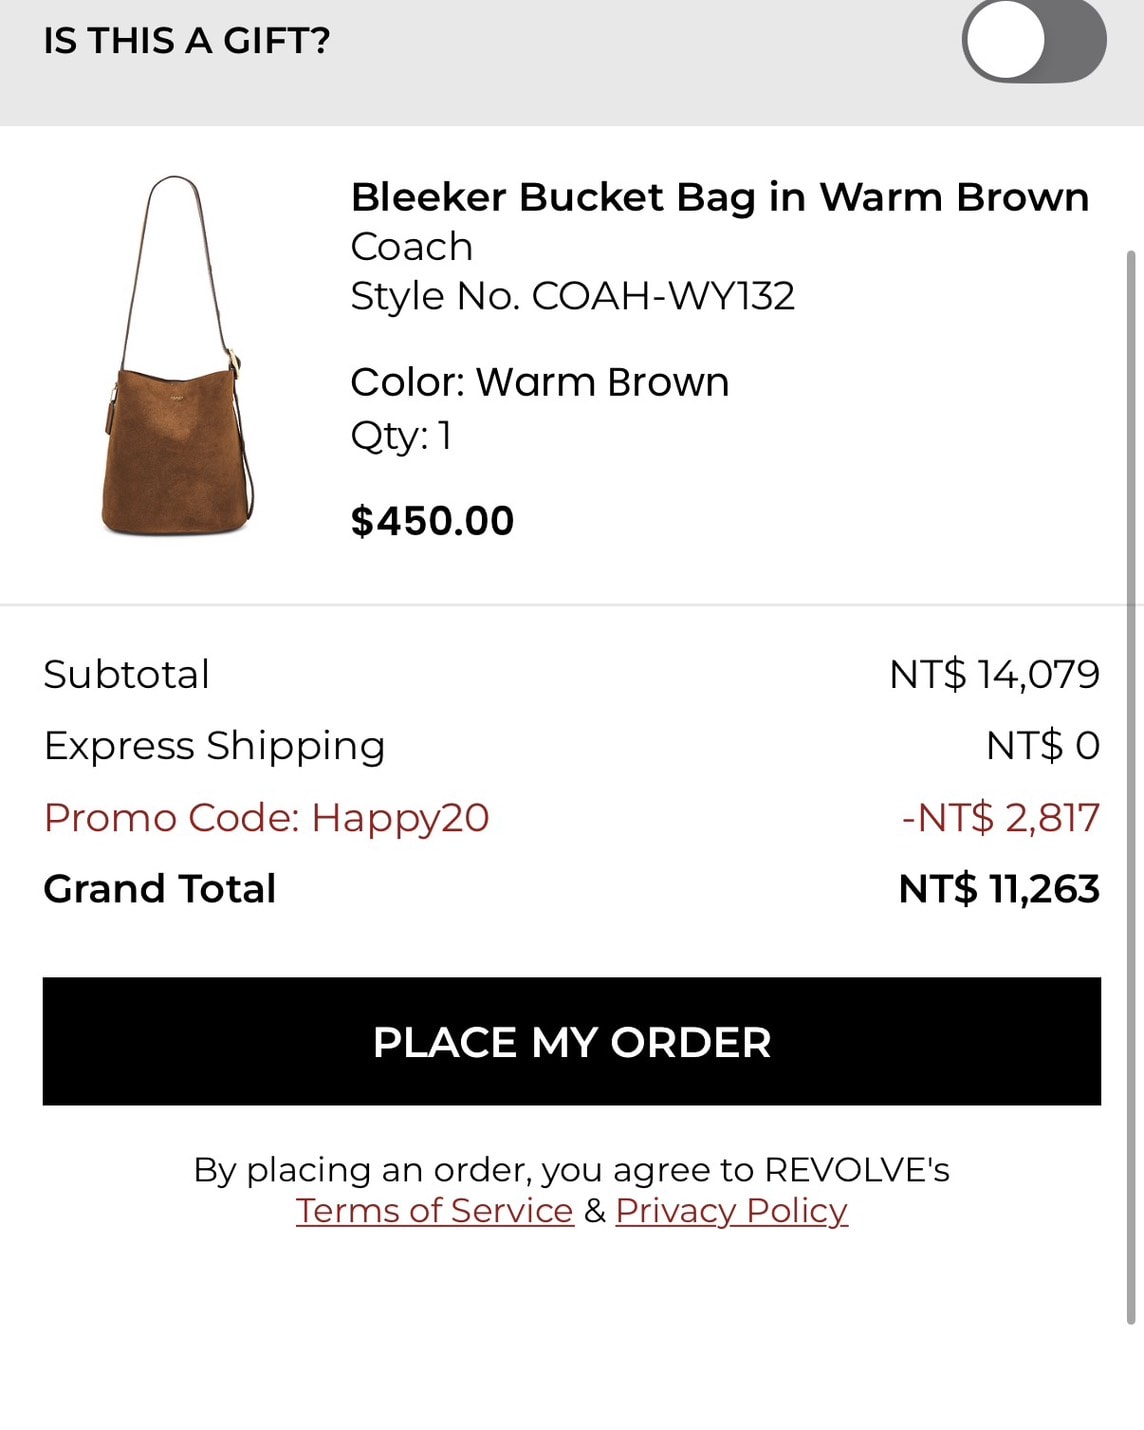Click the 'IS THIS A GIFT?' label
Viewport: 1144px width, 1430px height.
(187, 41)
